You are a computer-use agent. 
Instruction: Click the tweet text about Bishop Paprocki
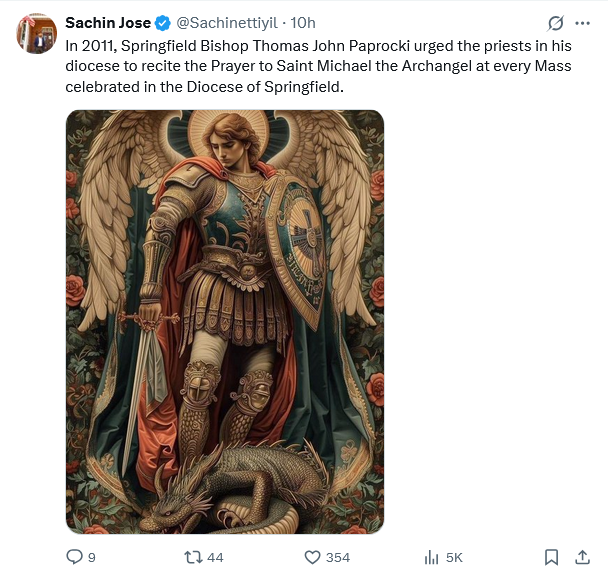(300, 67)
